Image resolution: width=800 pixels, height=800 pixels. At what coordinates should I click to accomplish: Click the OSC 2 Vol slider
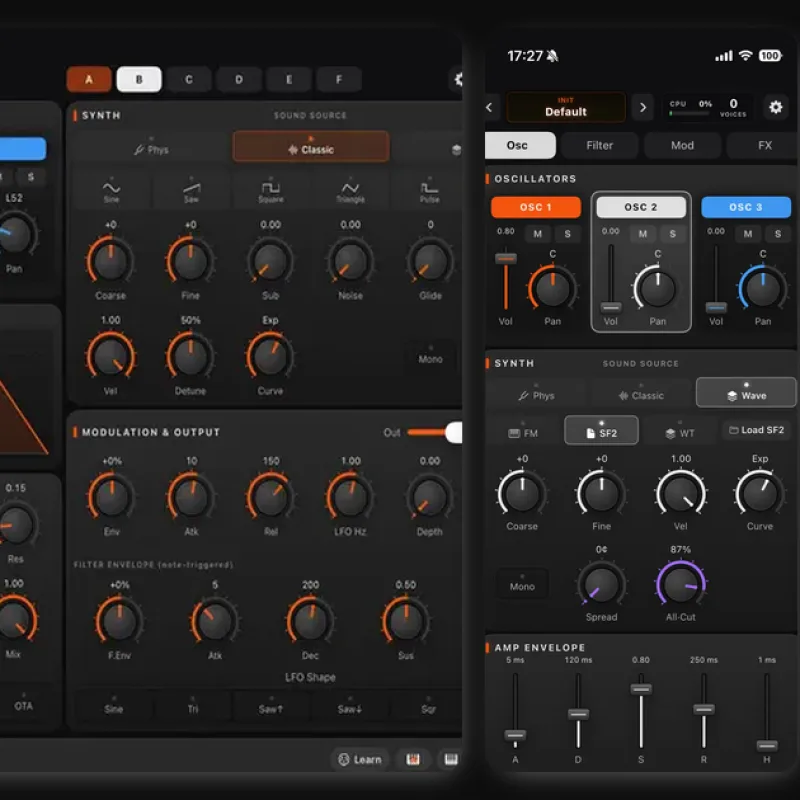(611, 280)
